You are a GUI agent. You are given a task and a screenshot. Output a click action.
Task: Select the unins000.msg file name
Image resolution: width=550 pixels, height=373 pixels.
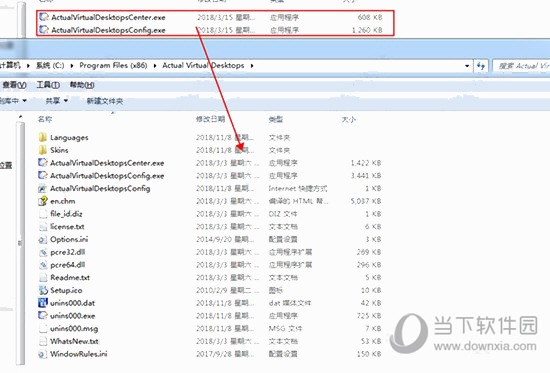[x=74, y=328]
